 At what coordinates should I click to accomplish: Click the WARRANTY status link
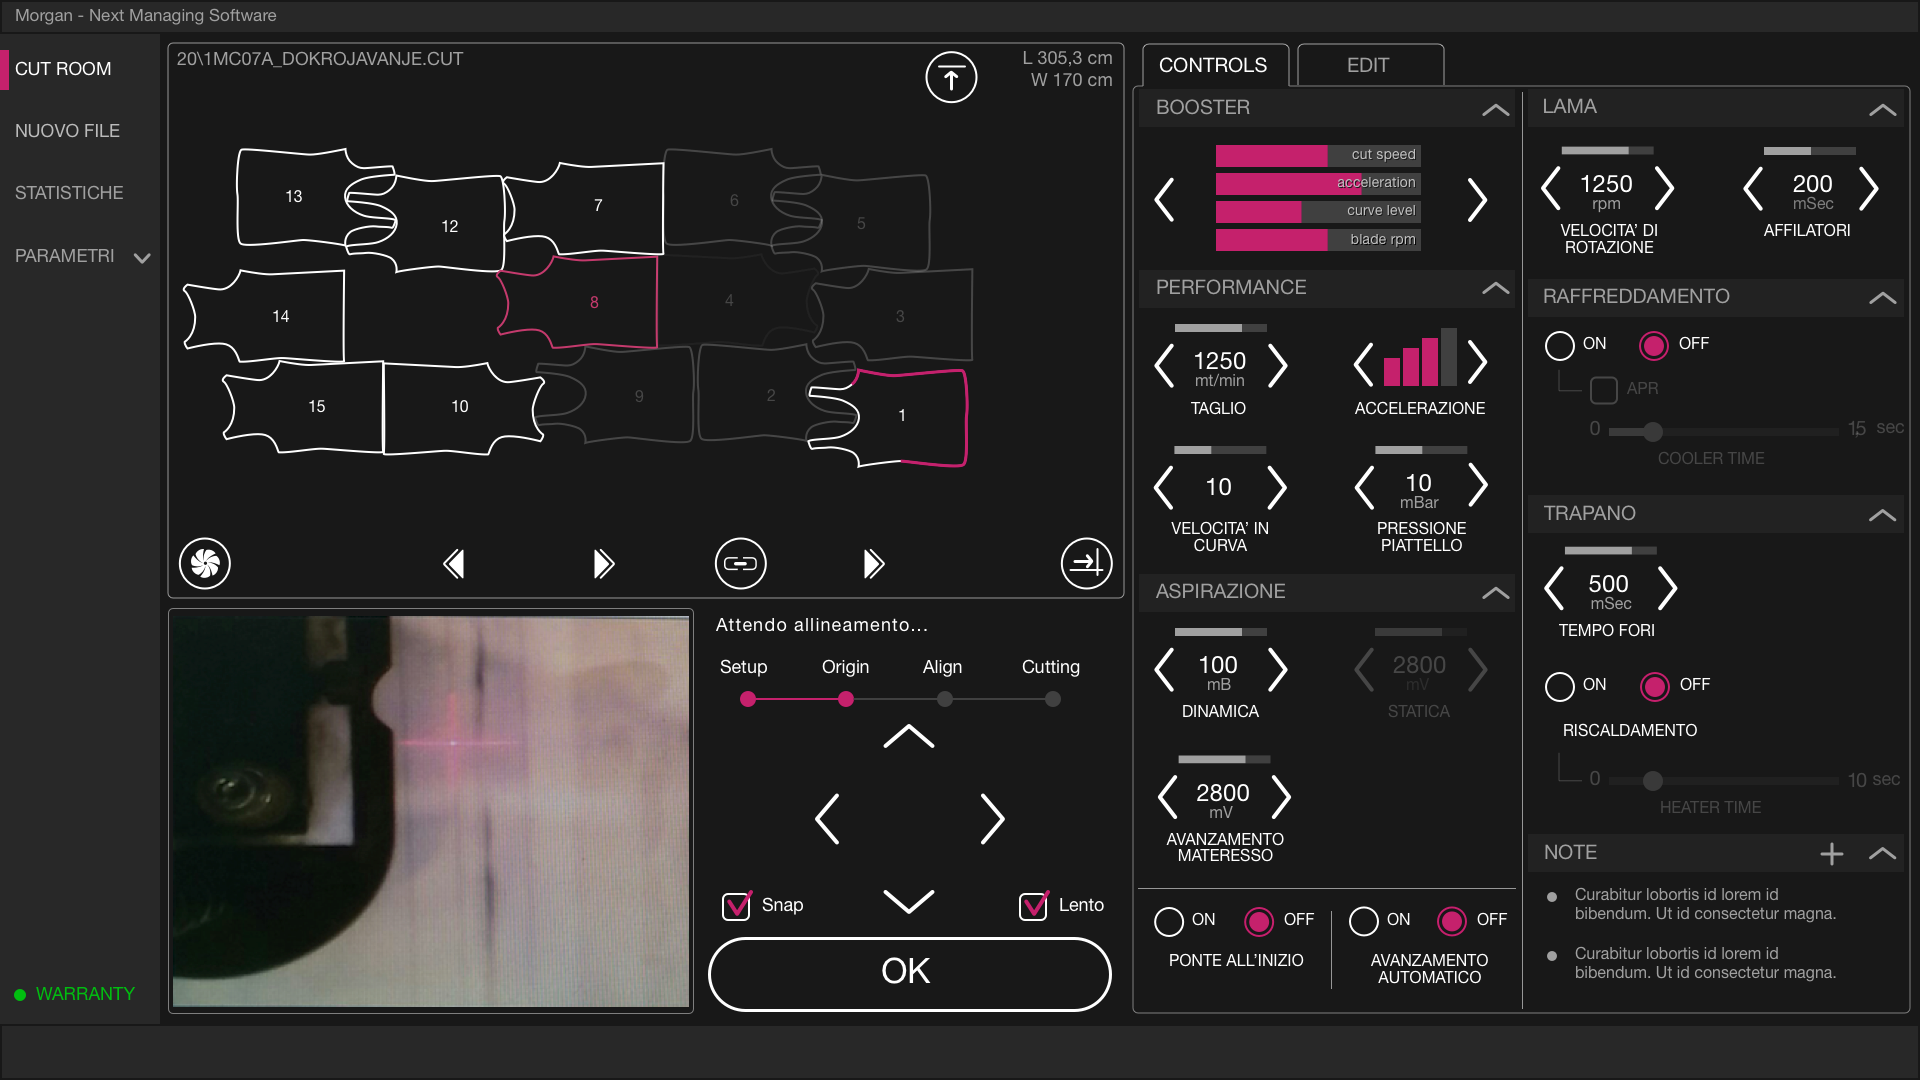pos(75,994)
